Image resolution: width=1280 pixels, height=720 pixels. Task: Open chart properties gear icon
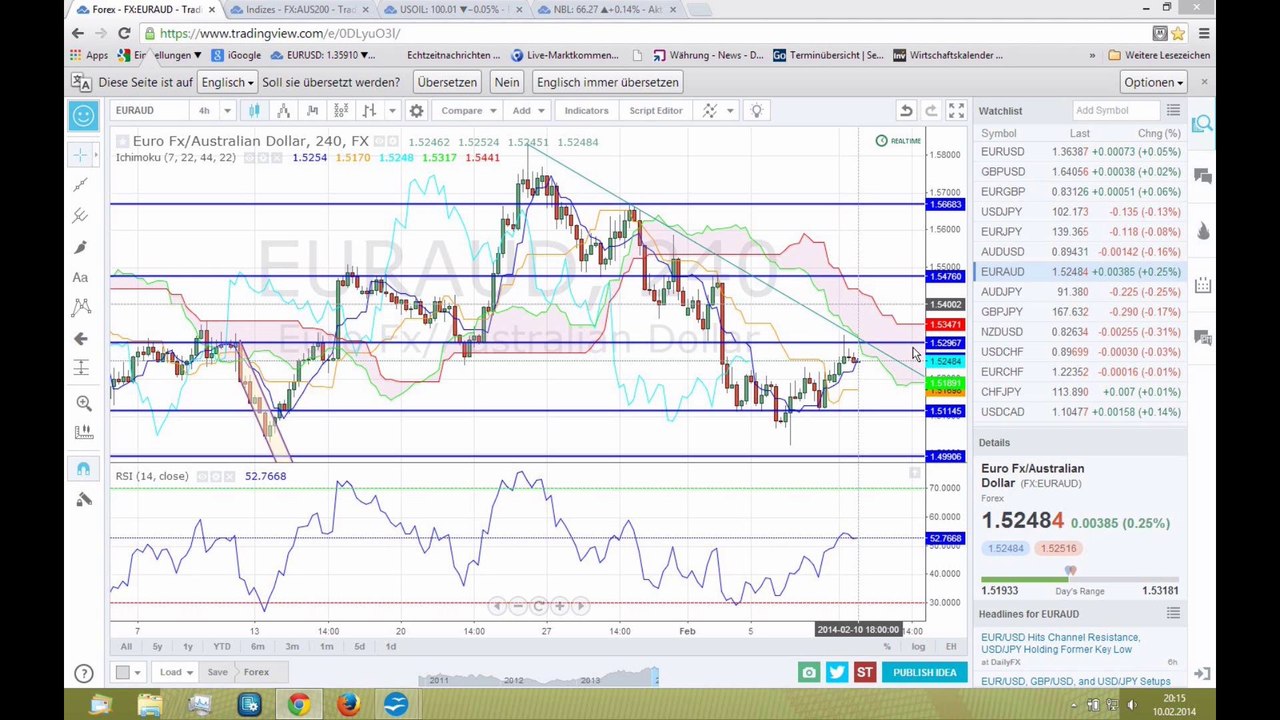(416, 111)
